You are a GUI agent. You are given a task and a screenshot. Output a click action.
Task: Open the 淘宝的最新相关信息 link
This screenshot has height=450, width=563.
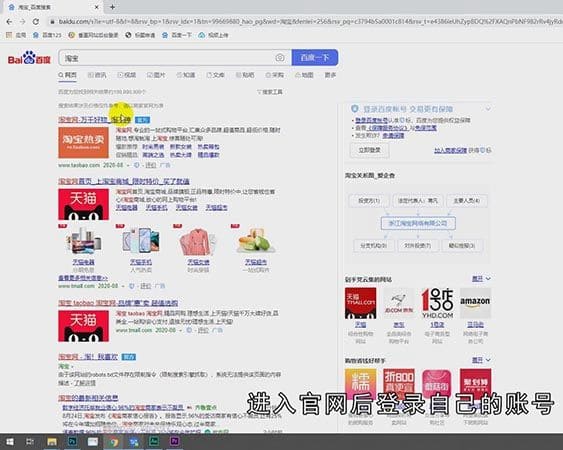(88, 398)
